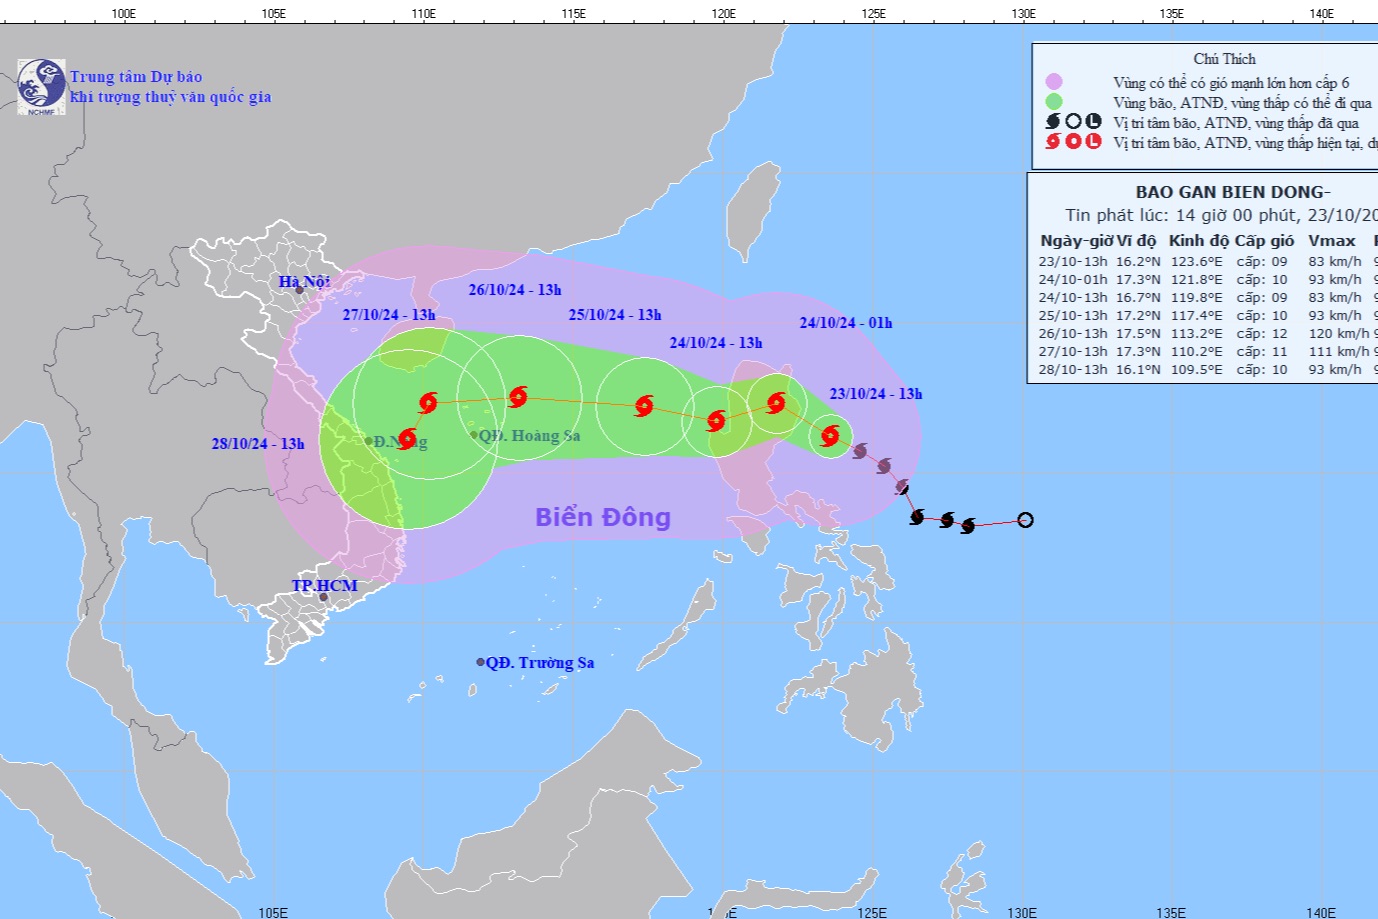The height and width of the screenshot is (919, 1378).
Task: Click the pink legend swatch for strong wind zone
Action: (1053, 82)
